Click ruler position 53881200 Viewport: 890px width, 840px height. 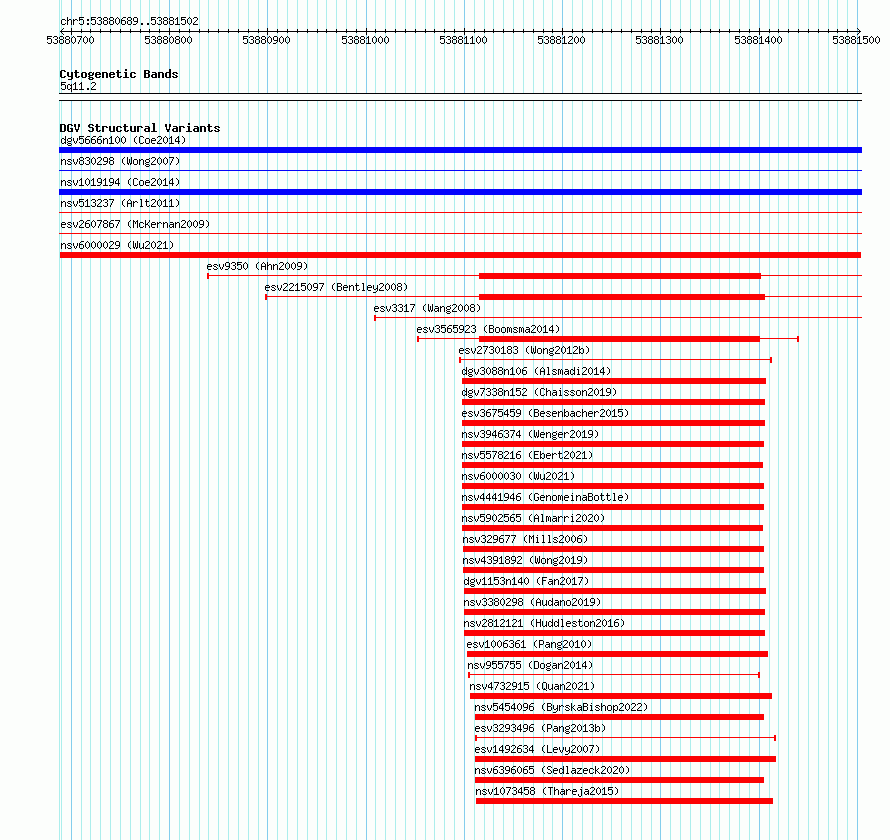562,40
